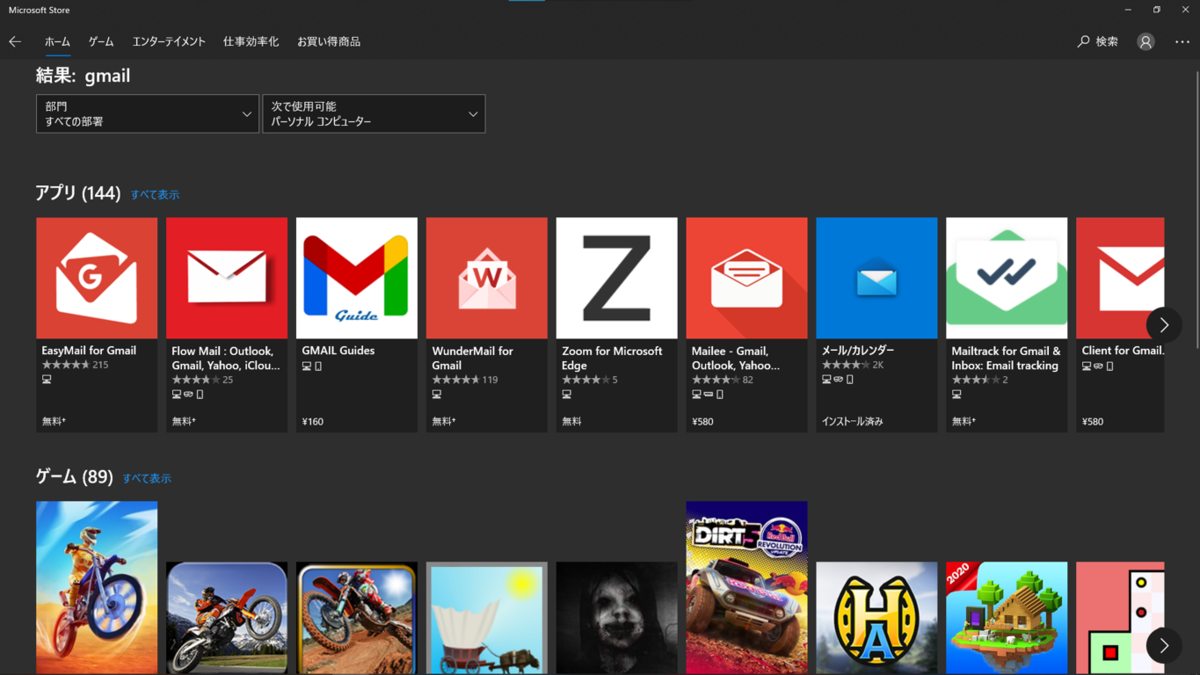
Task: Open the user account icon
Action: pos(1146,42)
